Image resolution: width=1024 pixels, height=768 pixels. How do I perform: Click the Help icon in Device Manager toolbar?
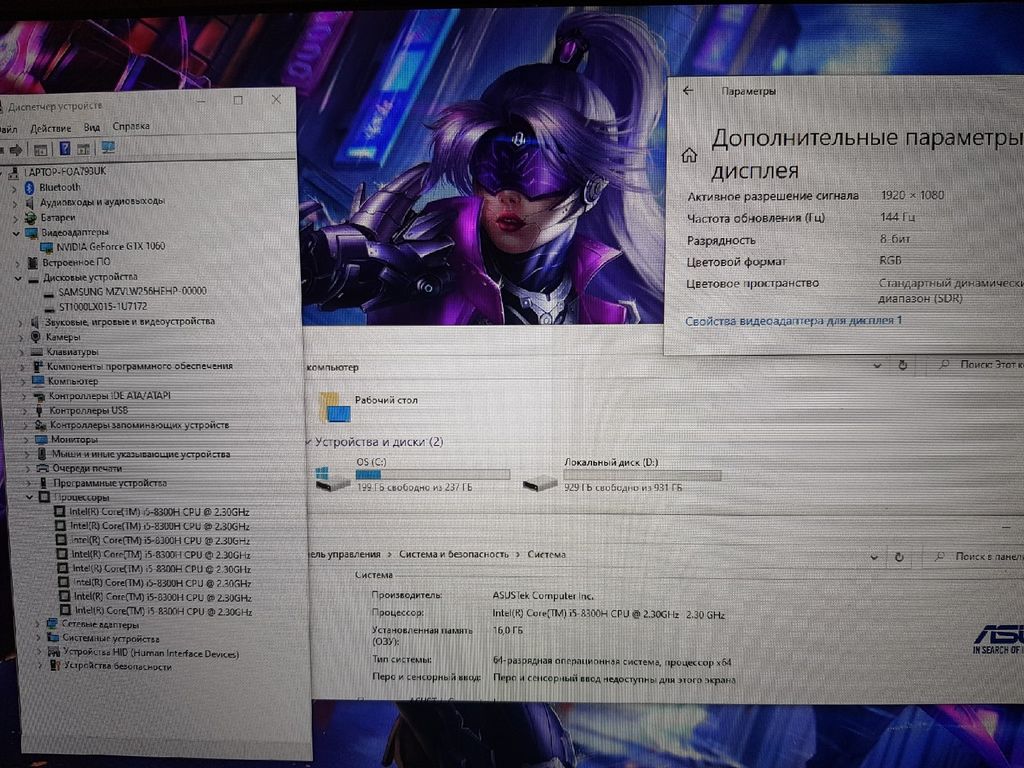64,149
